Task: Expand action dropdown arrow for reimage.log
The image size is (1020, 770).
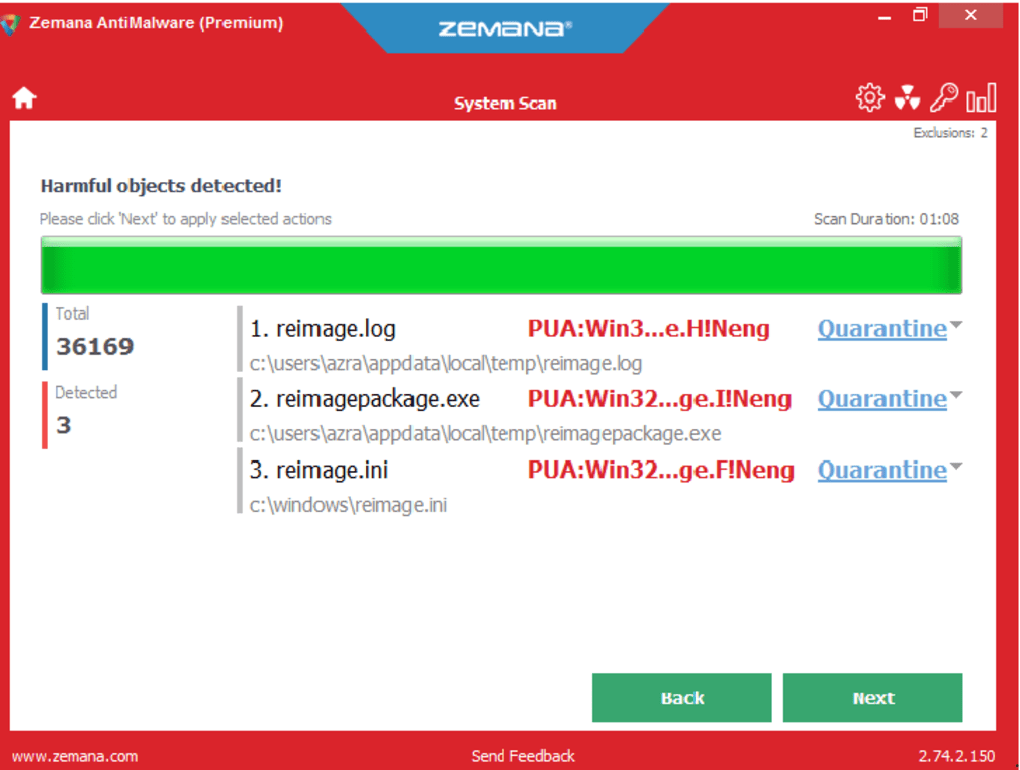Action: (x=956, y=325)
